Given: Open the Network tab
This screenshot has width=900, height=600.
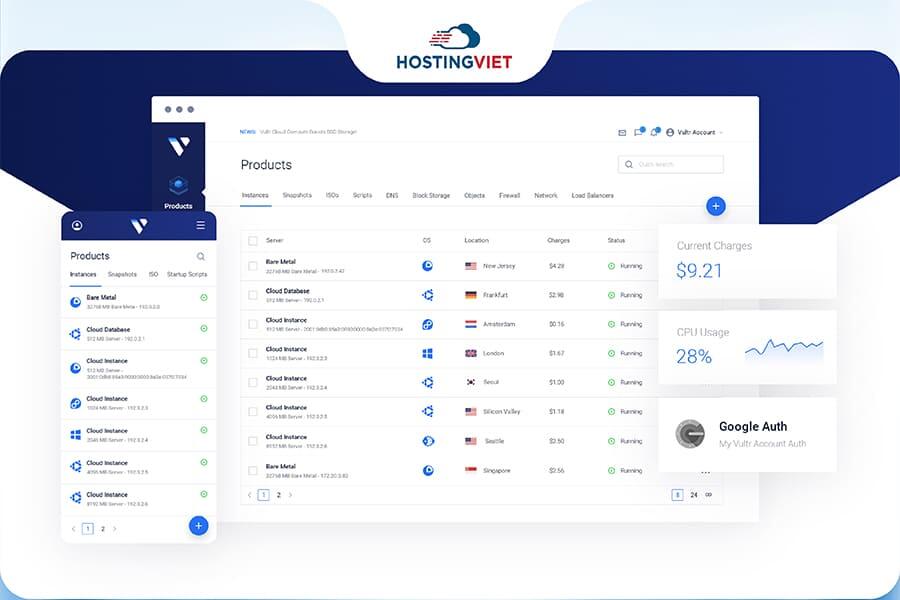Looking at the screenshot, I should pyautogui.click(x=546, y=195).
